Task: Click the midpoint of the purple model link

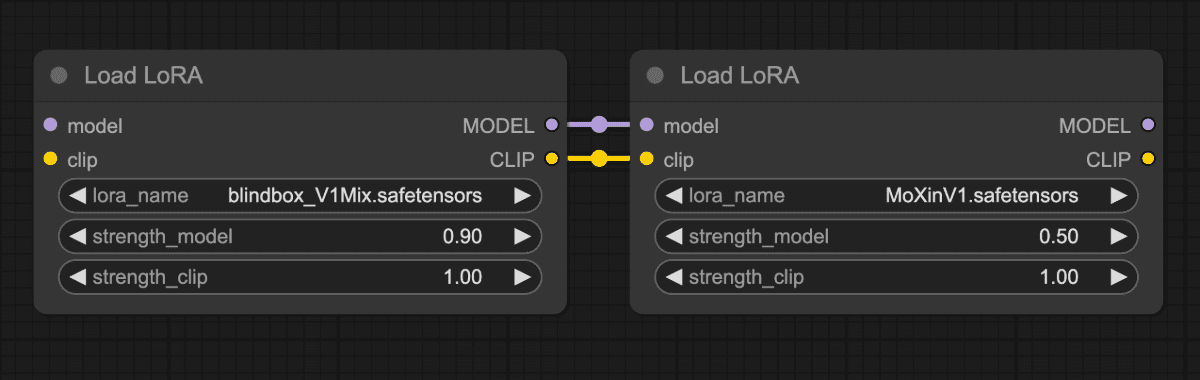Action: [599, 125]
